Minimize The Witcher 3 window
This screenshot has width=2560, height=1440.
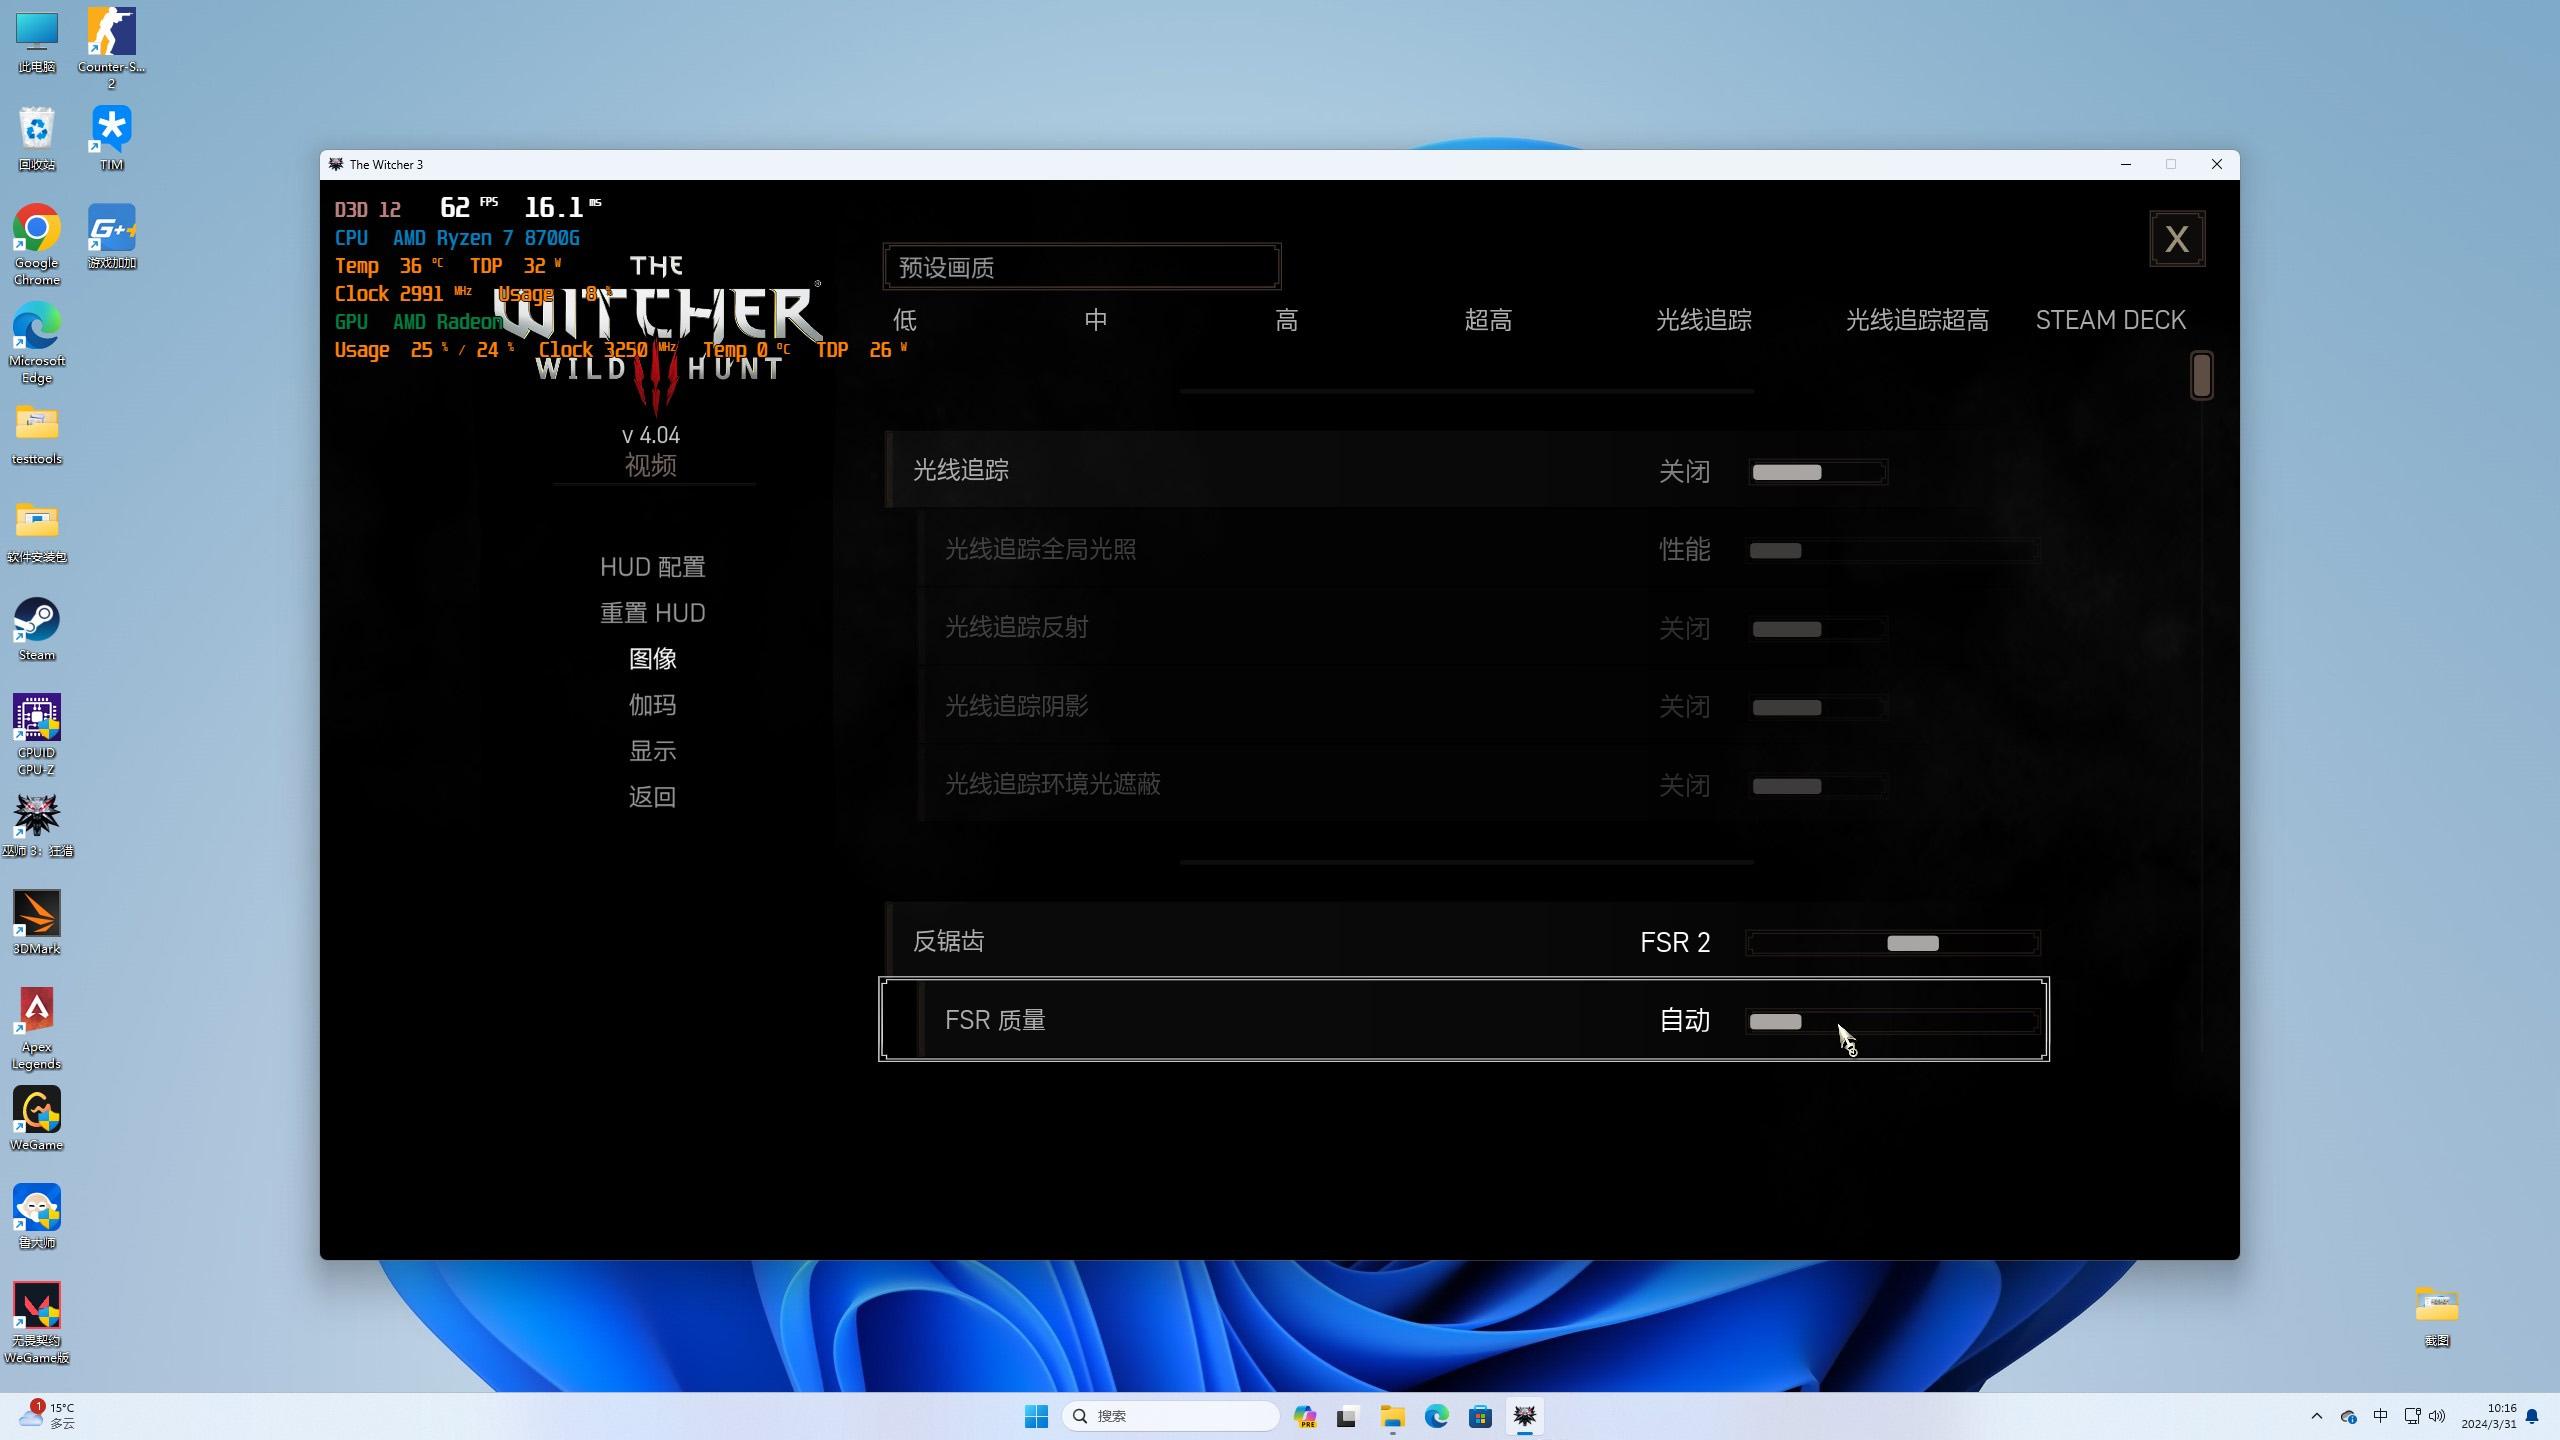click(x=2126, y=164)
